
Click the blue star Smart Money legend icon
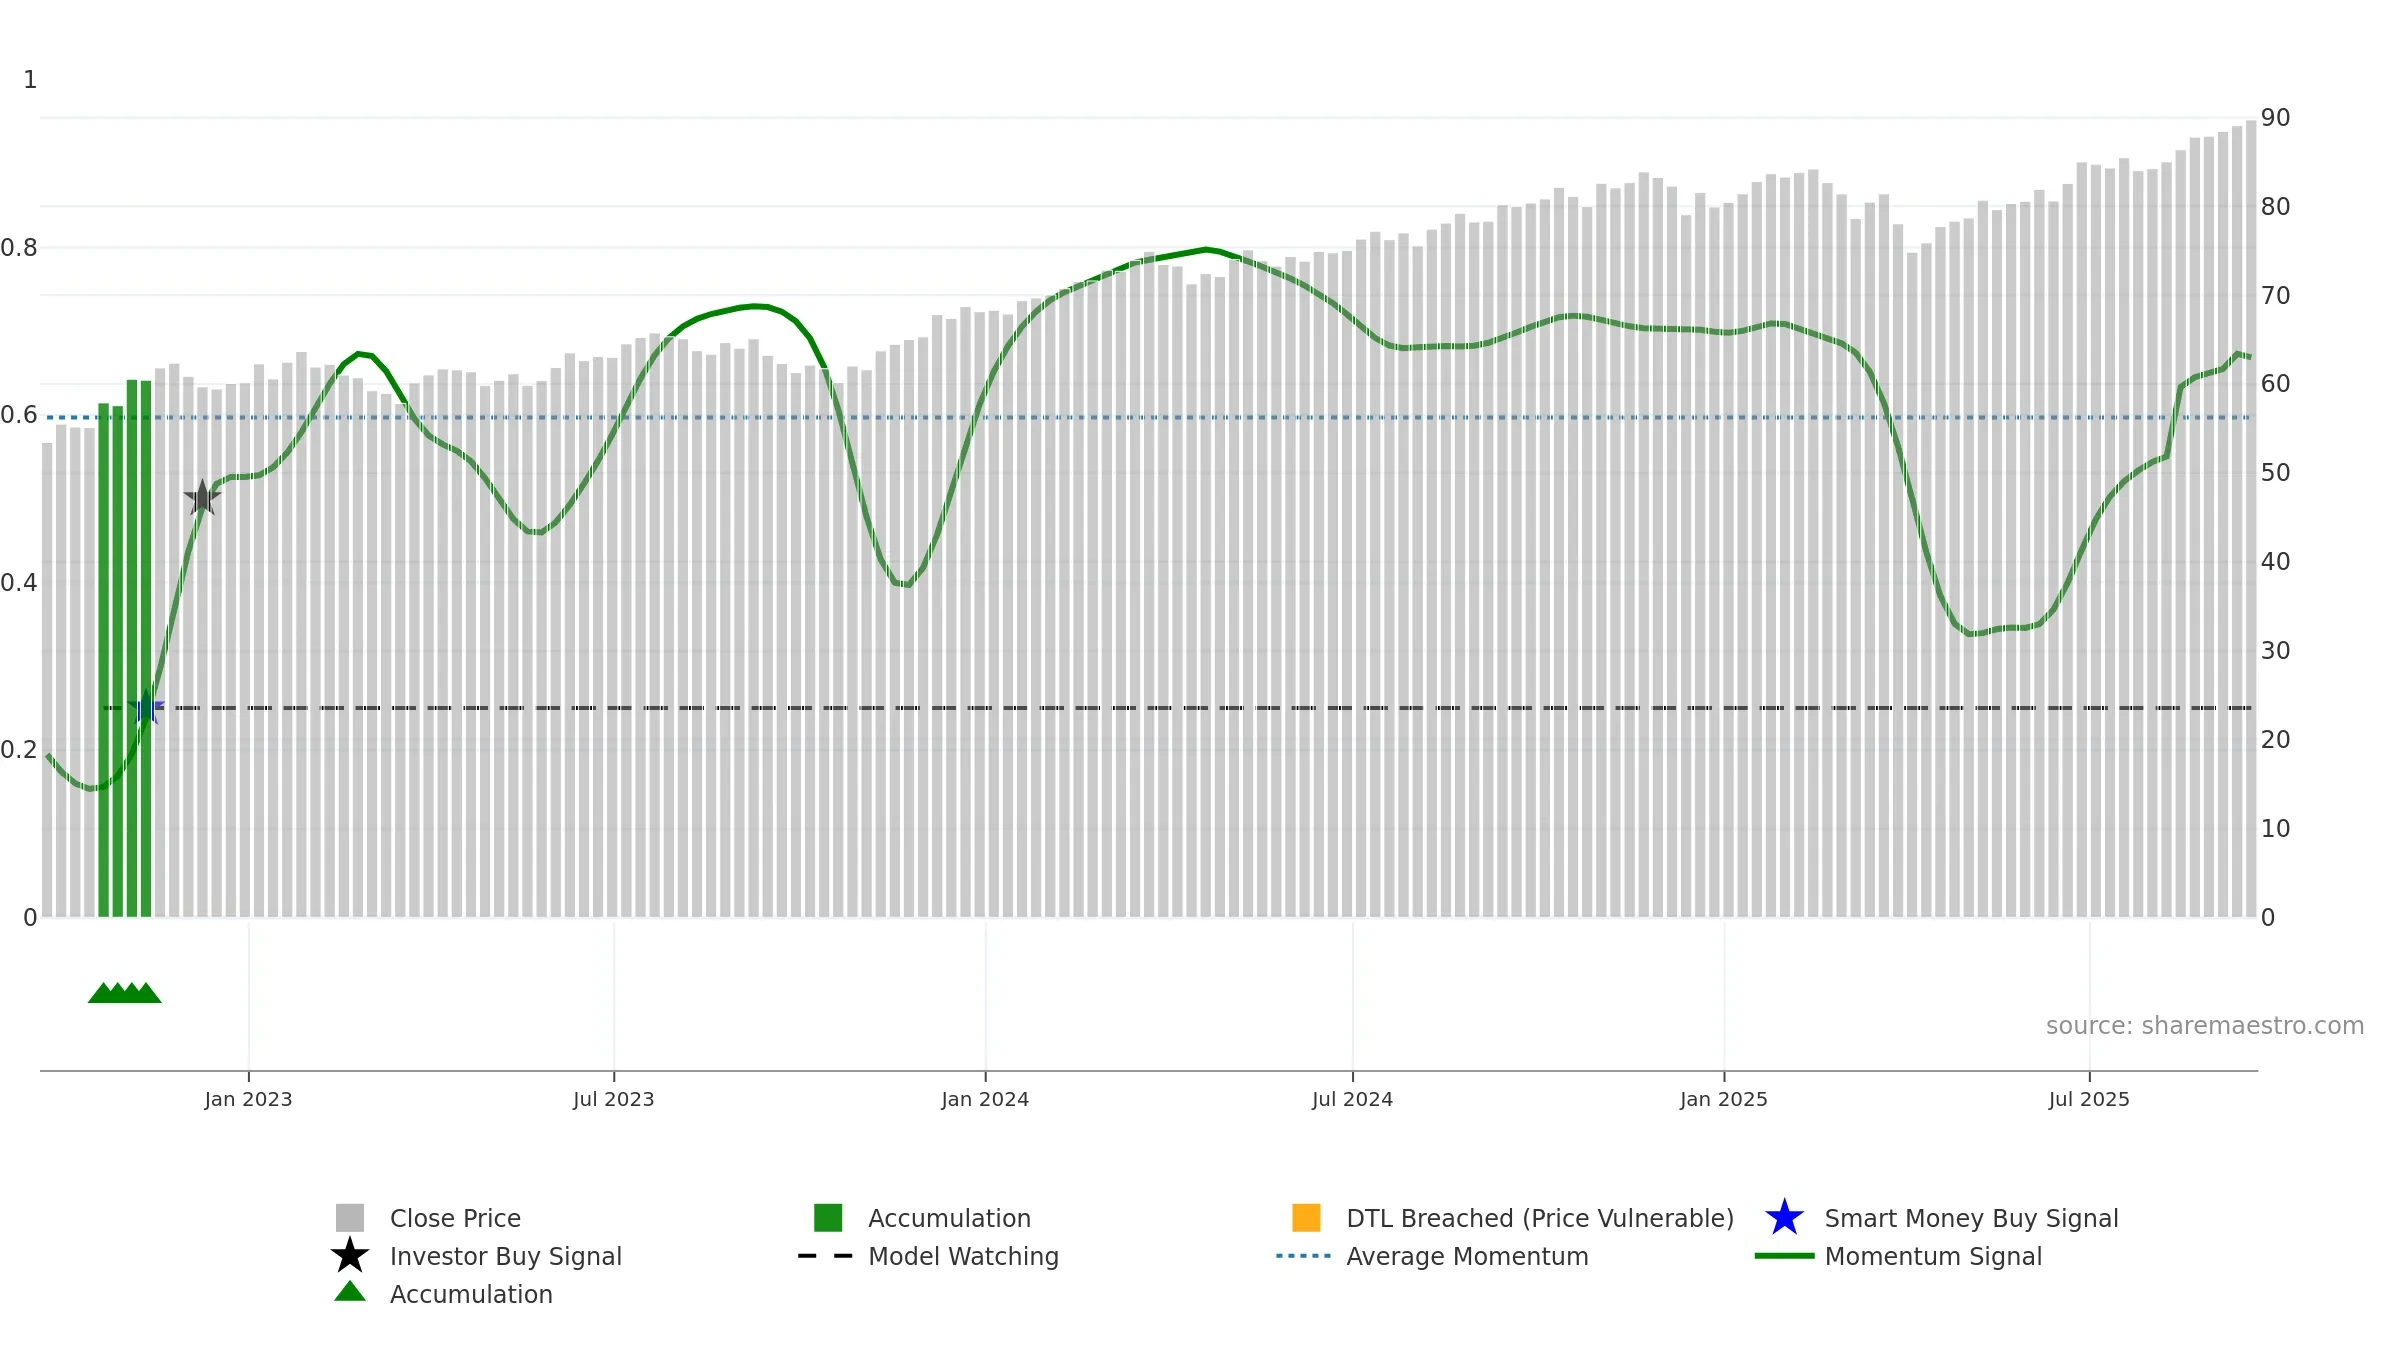point(1784,1218)
